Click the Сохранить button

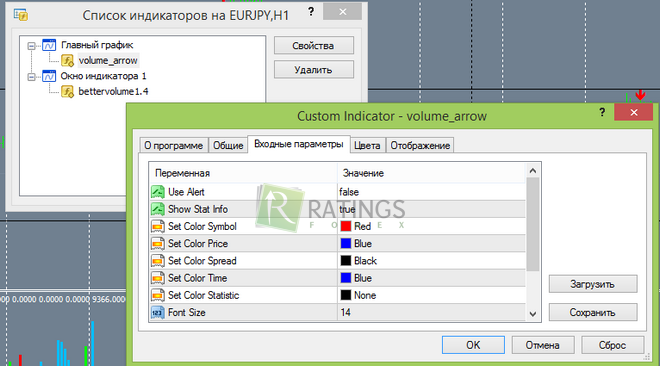593,313
